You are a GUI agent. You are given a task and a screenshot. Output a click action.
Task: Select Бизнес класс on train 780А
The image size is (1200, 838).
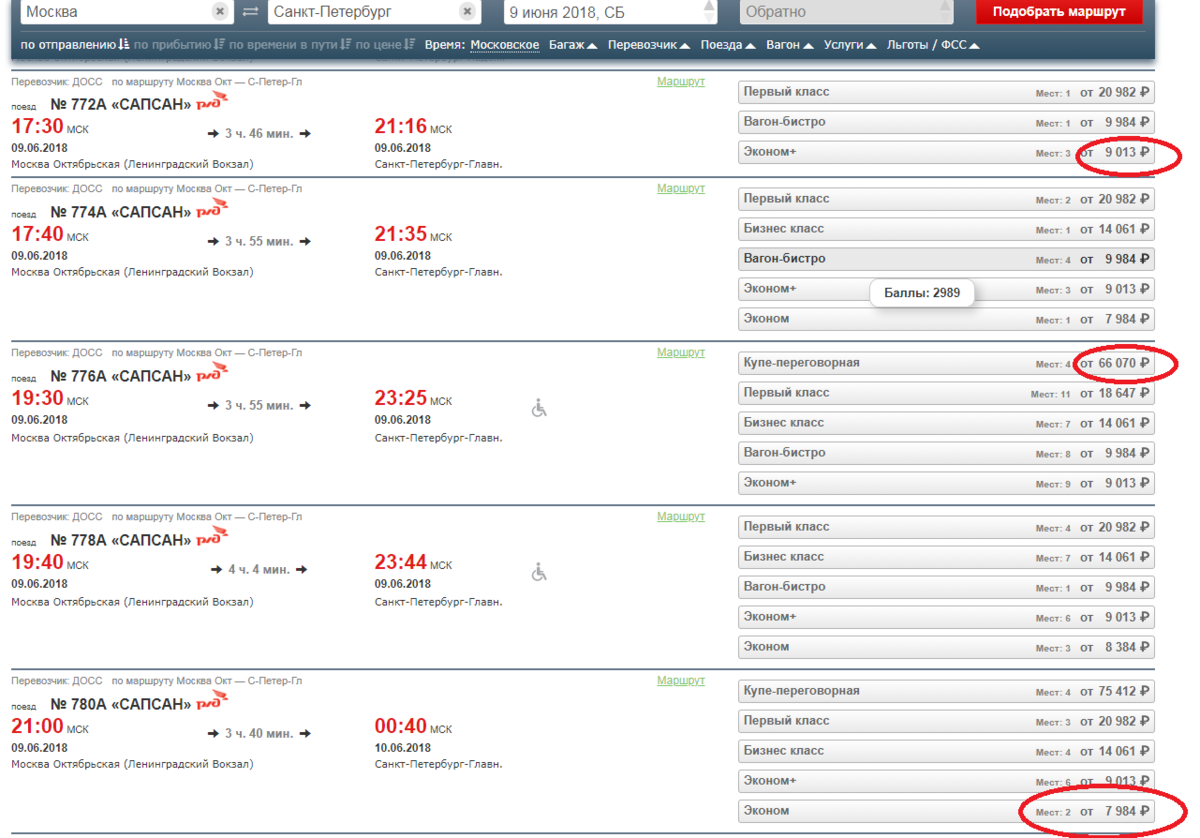click(x=946, y=751)
